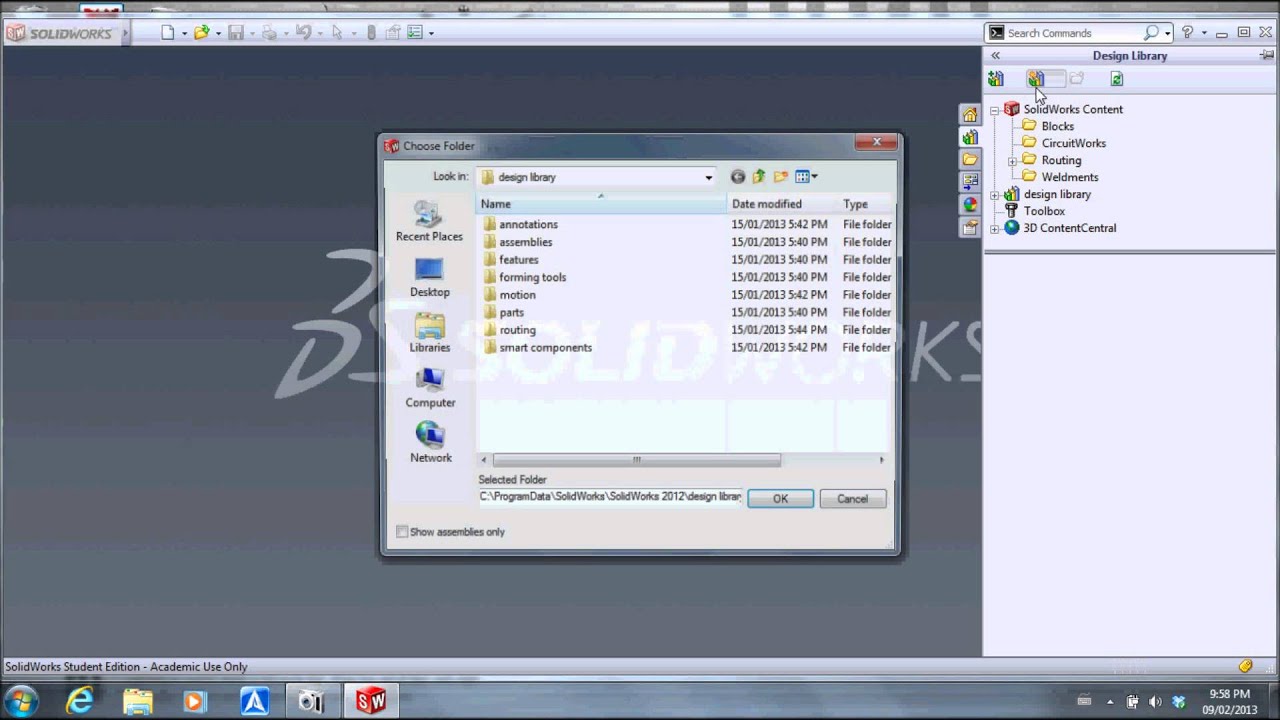Viewport: 1280px width, 720px height.
Task: Click the search magnifier icon
Action: click(x=1152, y=33)
